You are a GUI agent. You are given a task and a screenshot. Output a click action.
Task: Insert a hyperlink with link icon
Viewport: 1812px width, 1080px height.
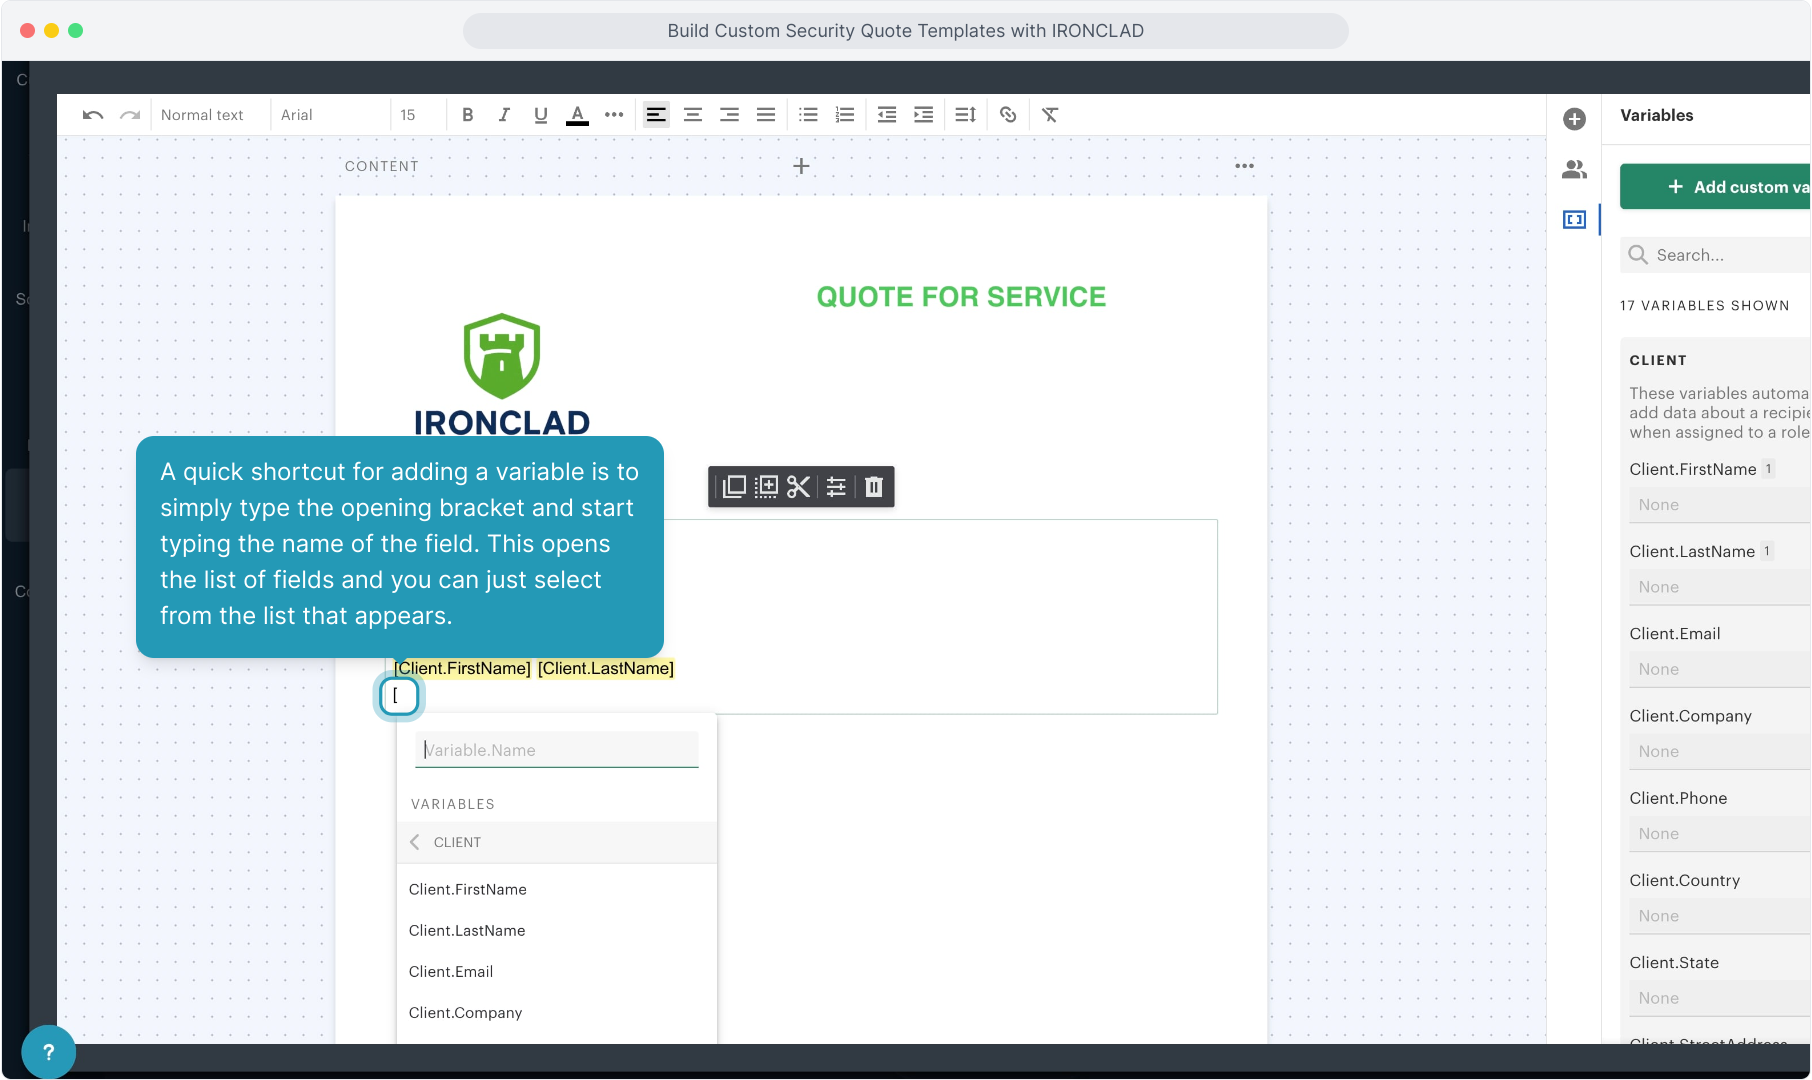pos(1008,115)
